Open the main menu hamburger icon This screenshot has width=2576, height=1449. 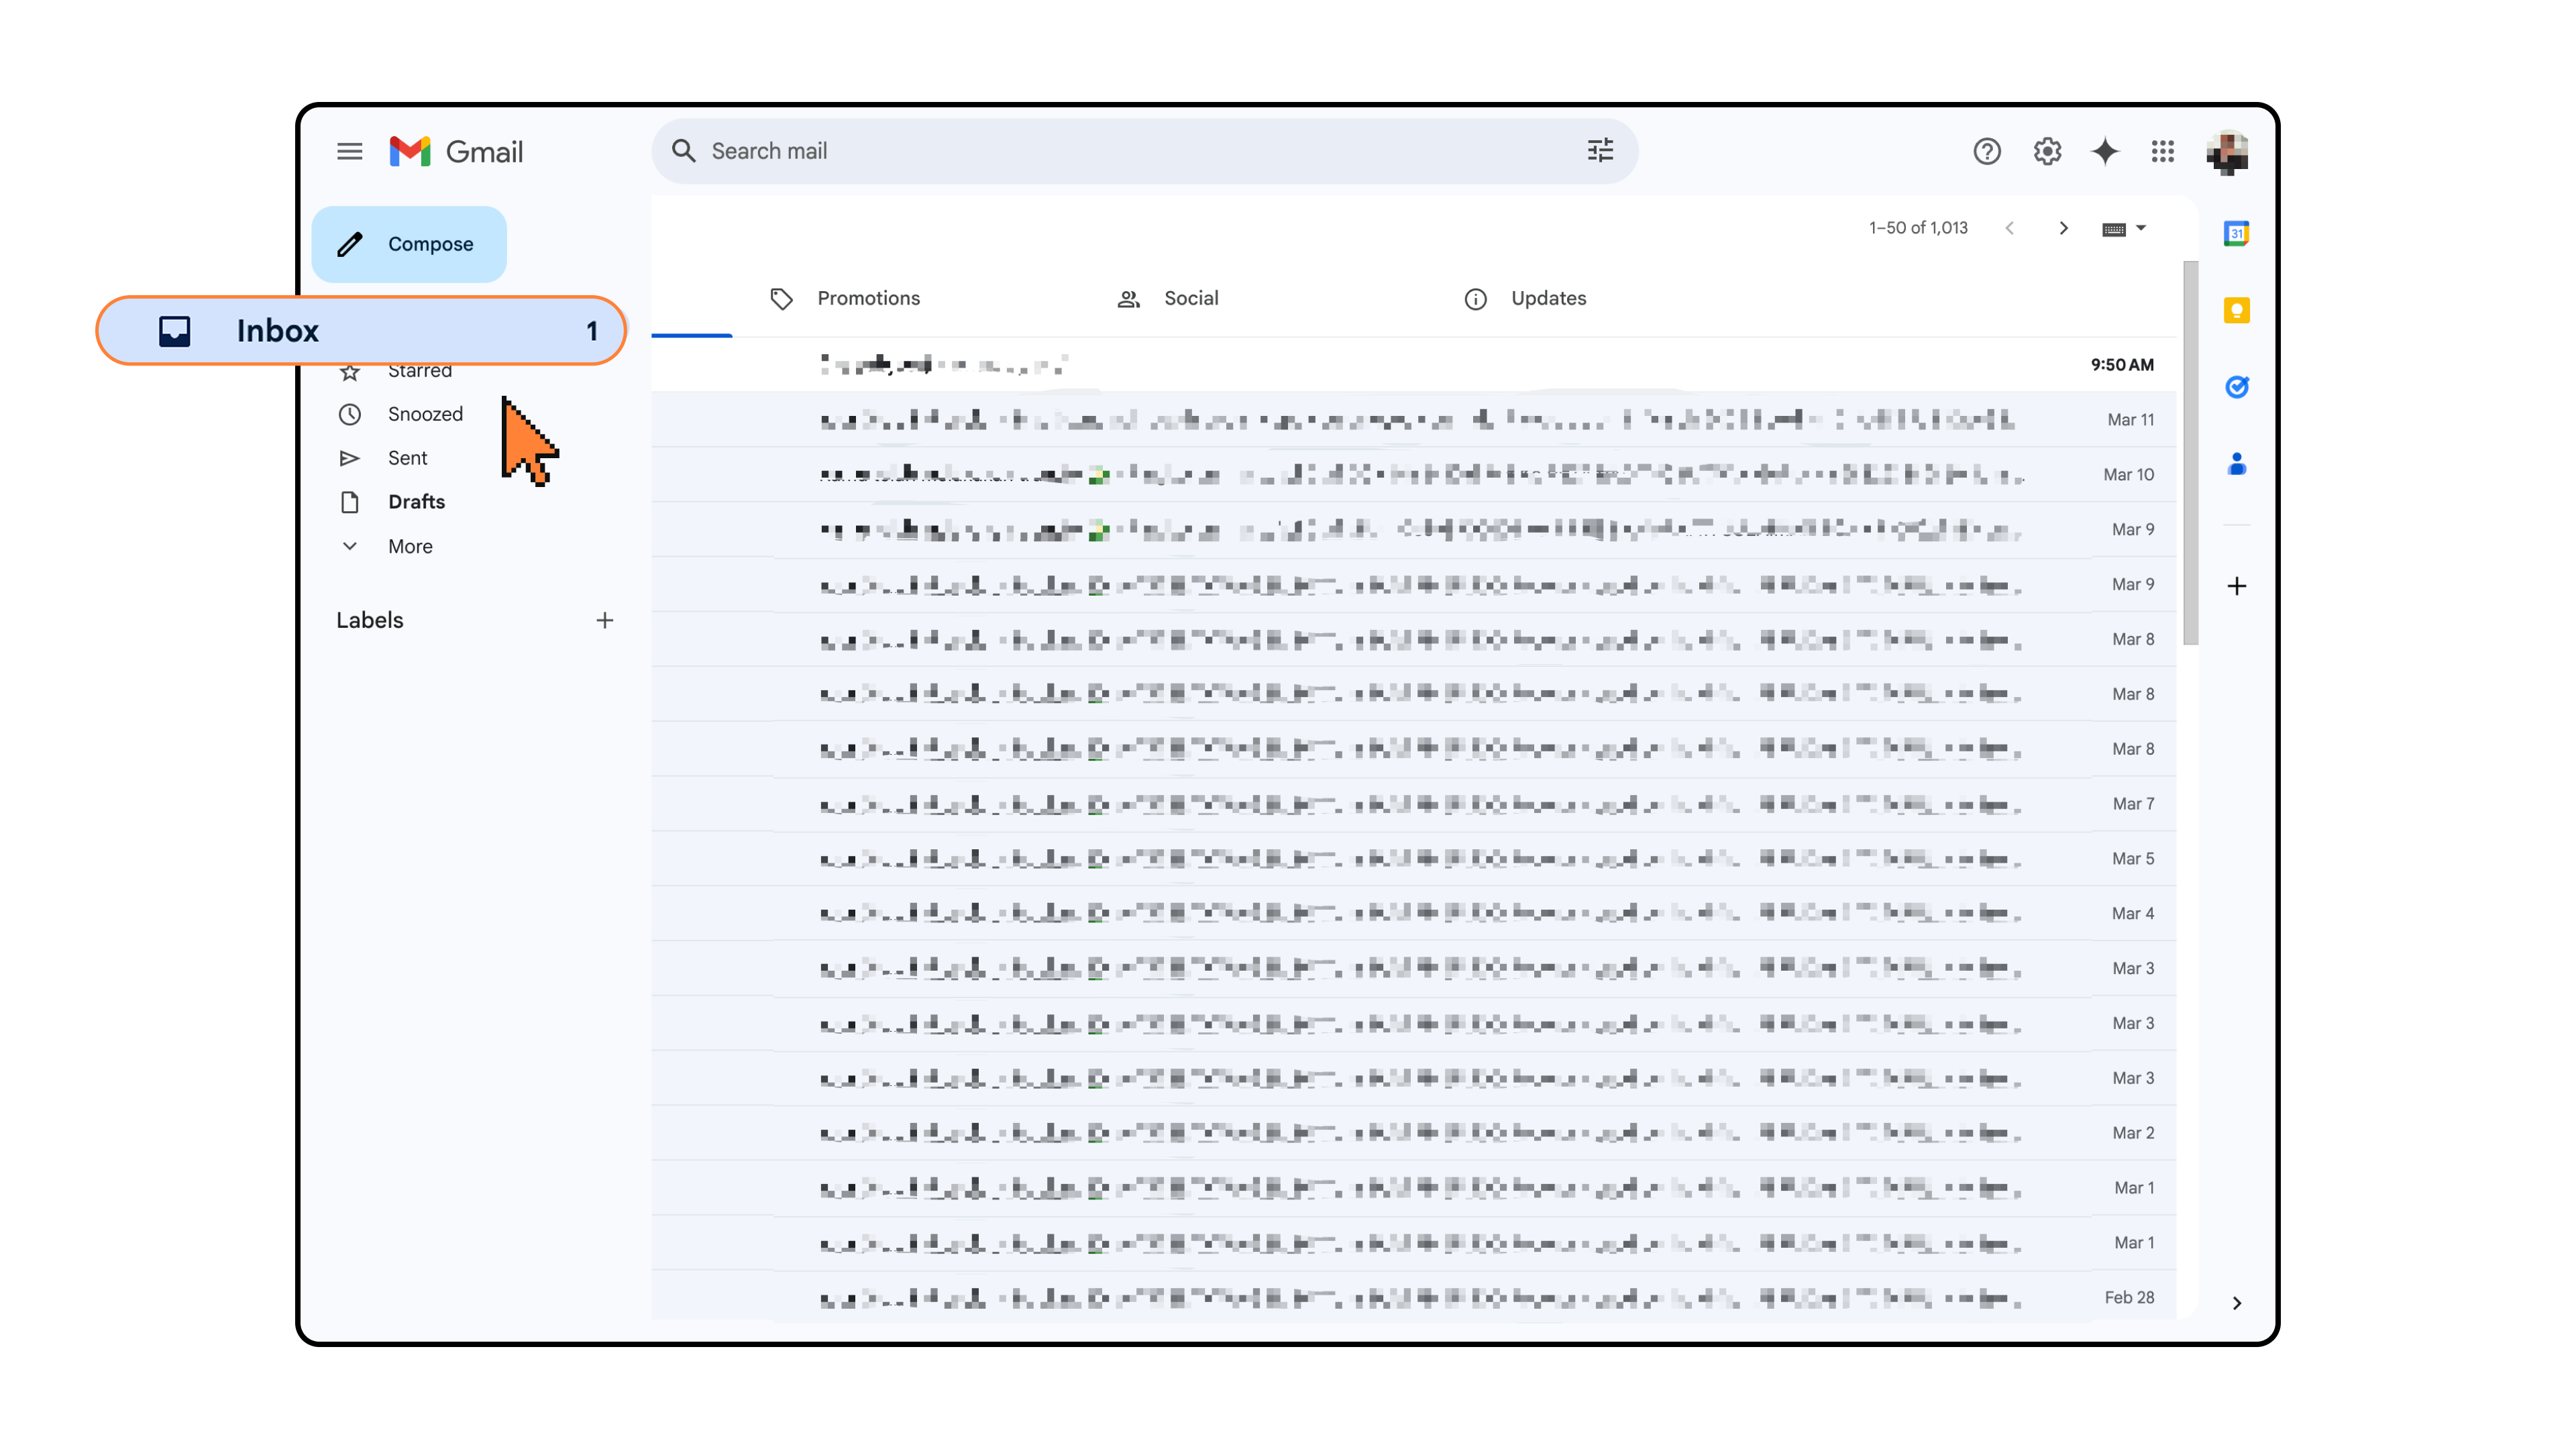tap(349, 151)
